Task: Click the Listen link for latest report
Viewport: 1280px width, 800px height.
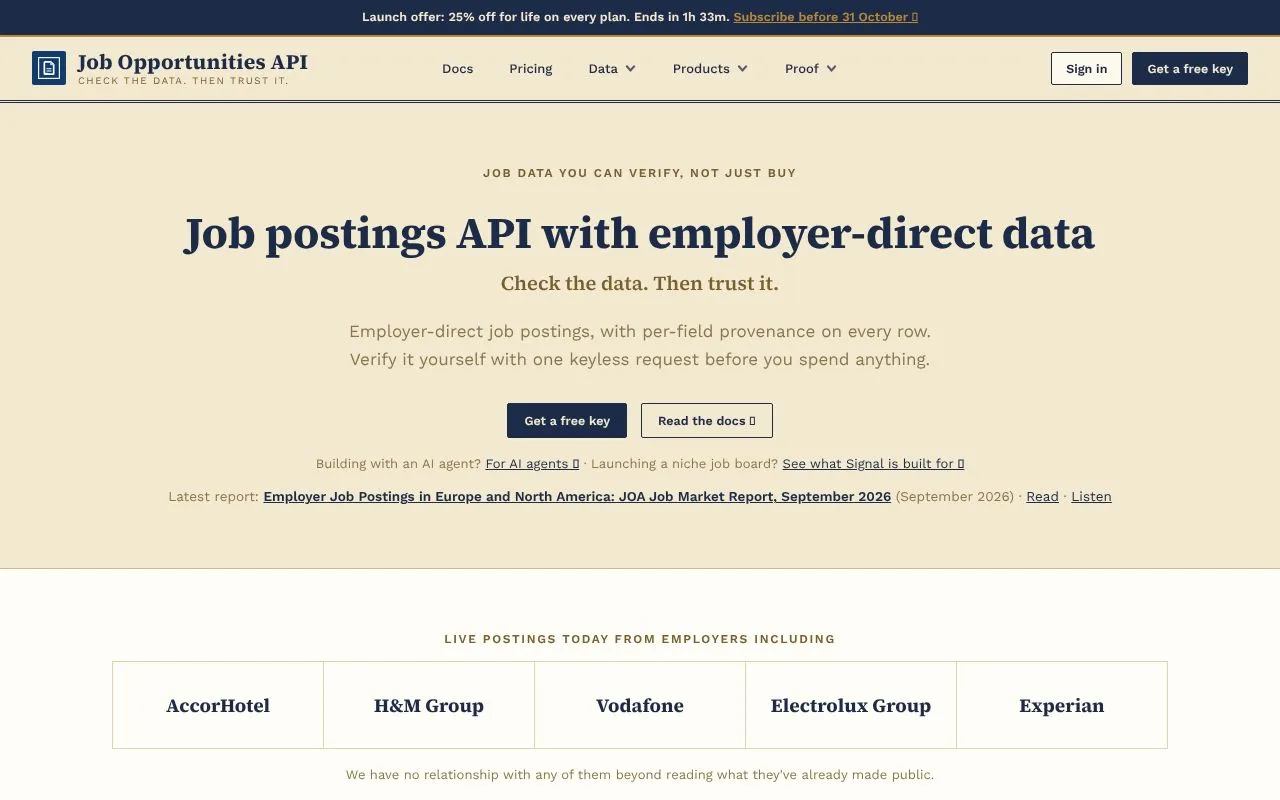Action: [x=1091, y=497]
